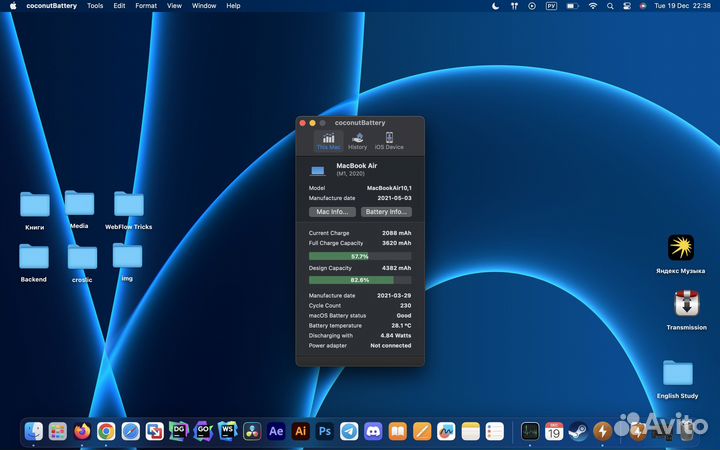
Task: Click the 28.1 °C battery temperature value
Action: [x=401, y=325]
